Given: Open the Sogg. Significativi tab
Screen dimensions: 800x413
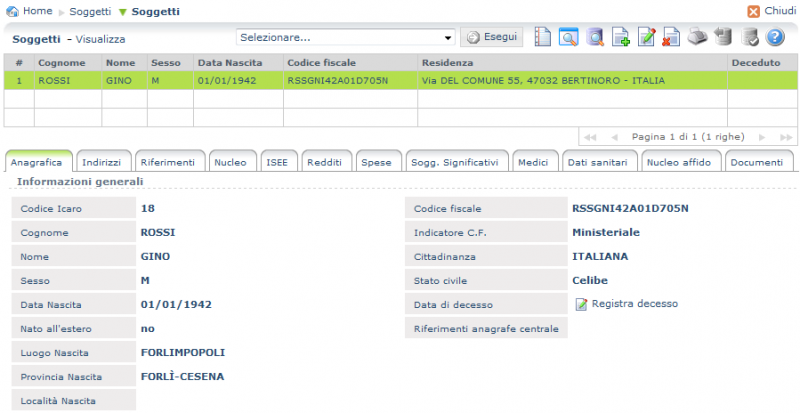Looking at the screenshot, I should click(x=455, y=163).
